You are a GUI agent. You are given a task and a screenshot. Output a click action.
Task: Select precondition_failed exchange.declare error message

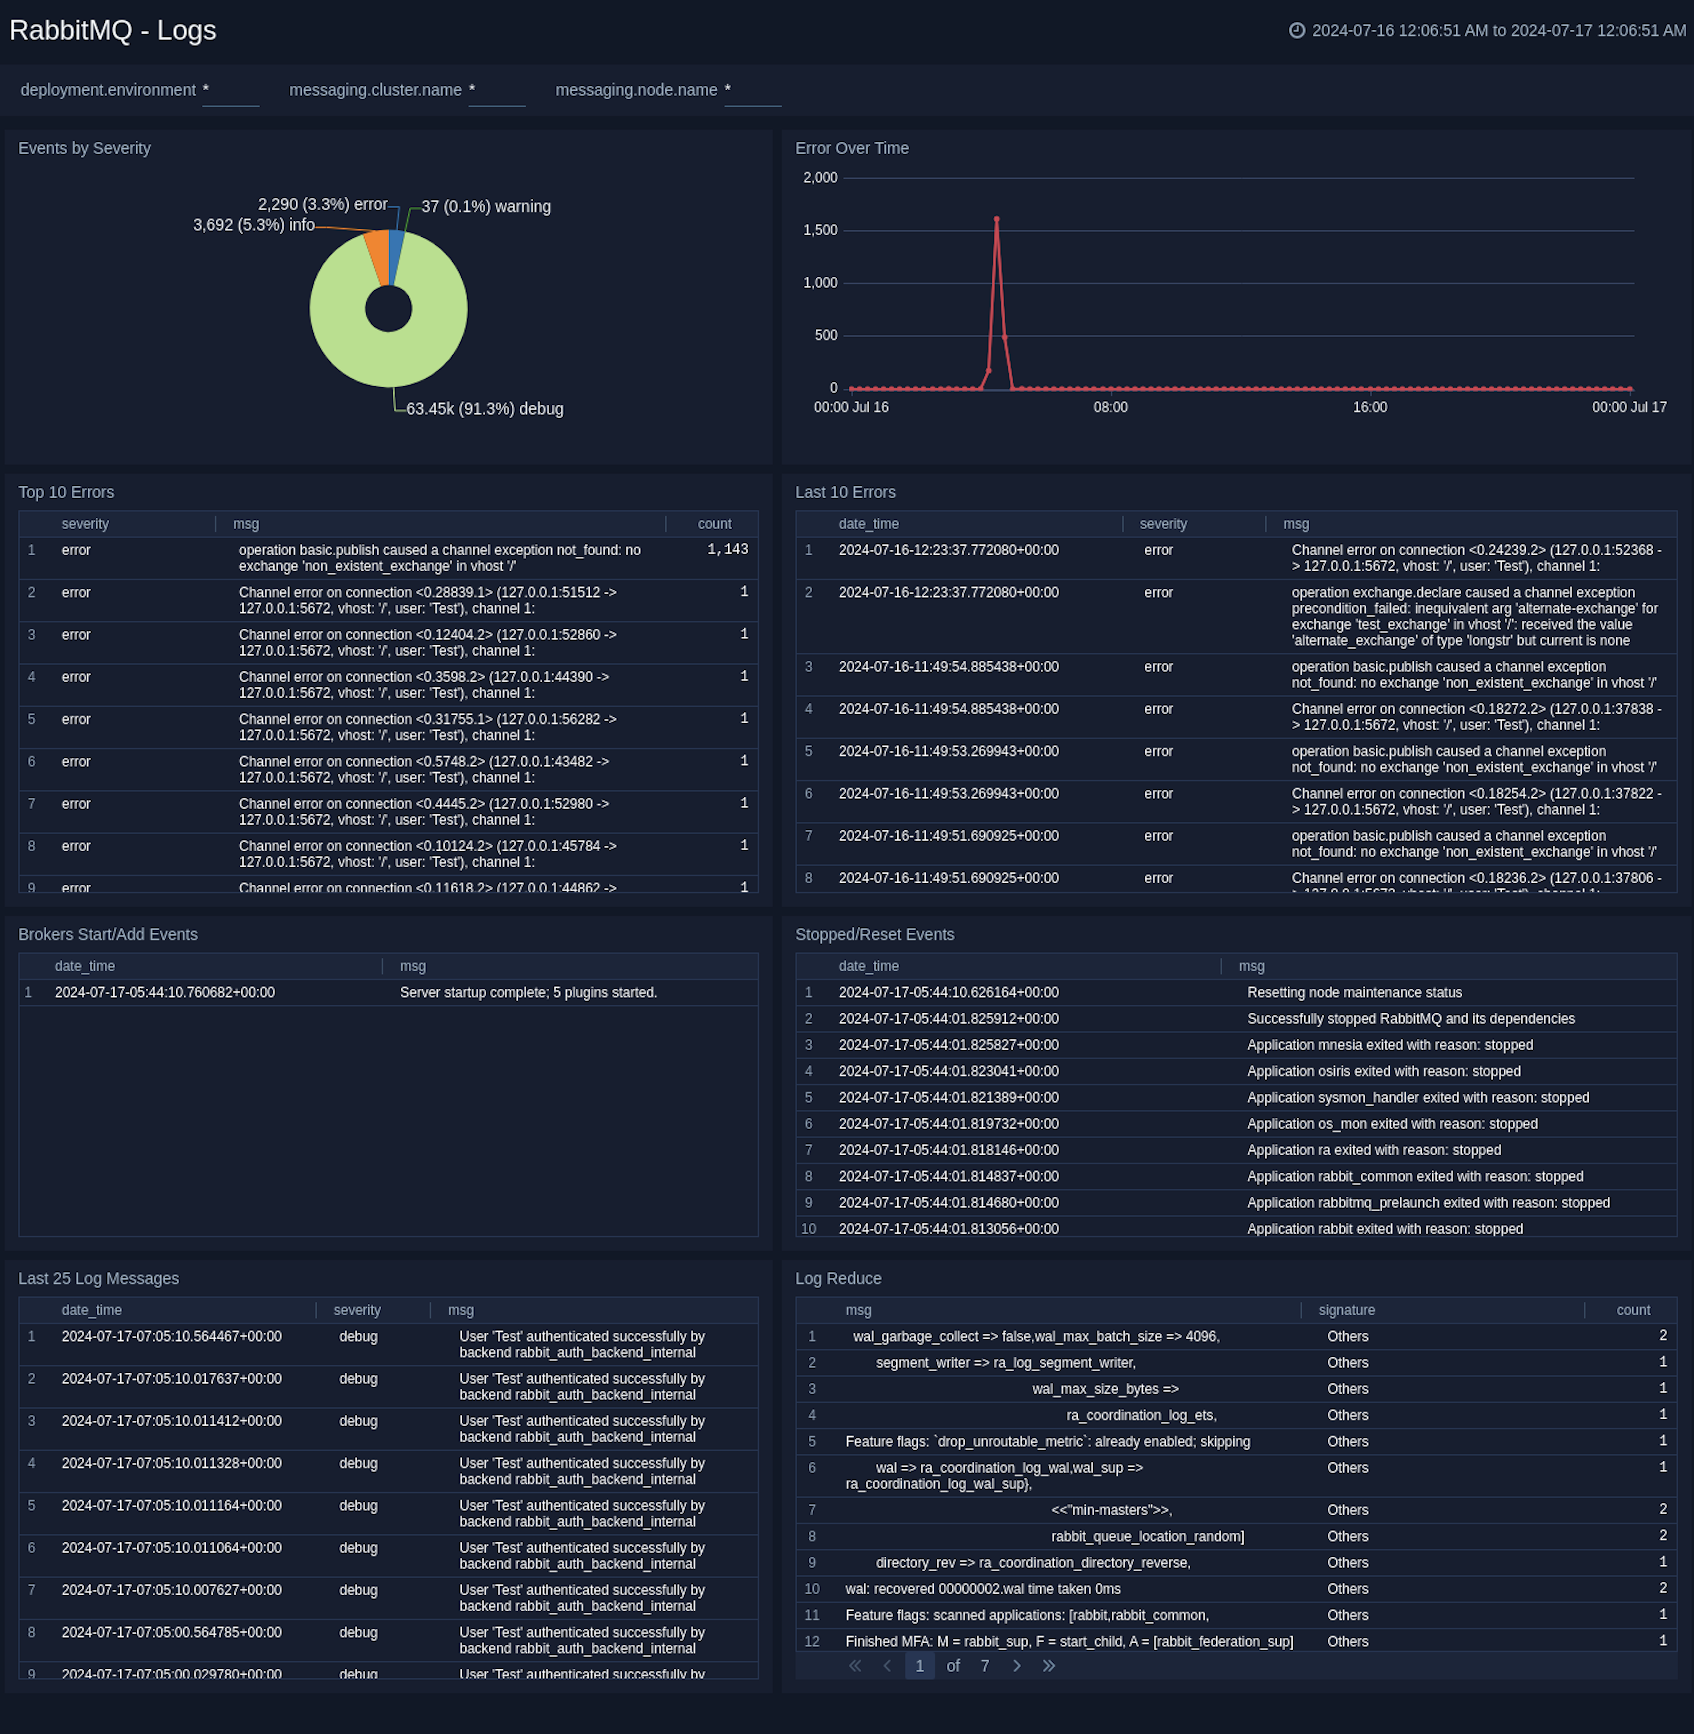(1475, 617)
